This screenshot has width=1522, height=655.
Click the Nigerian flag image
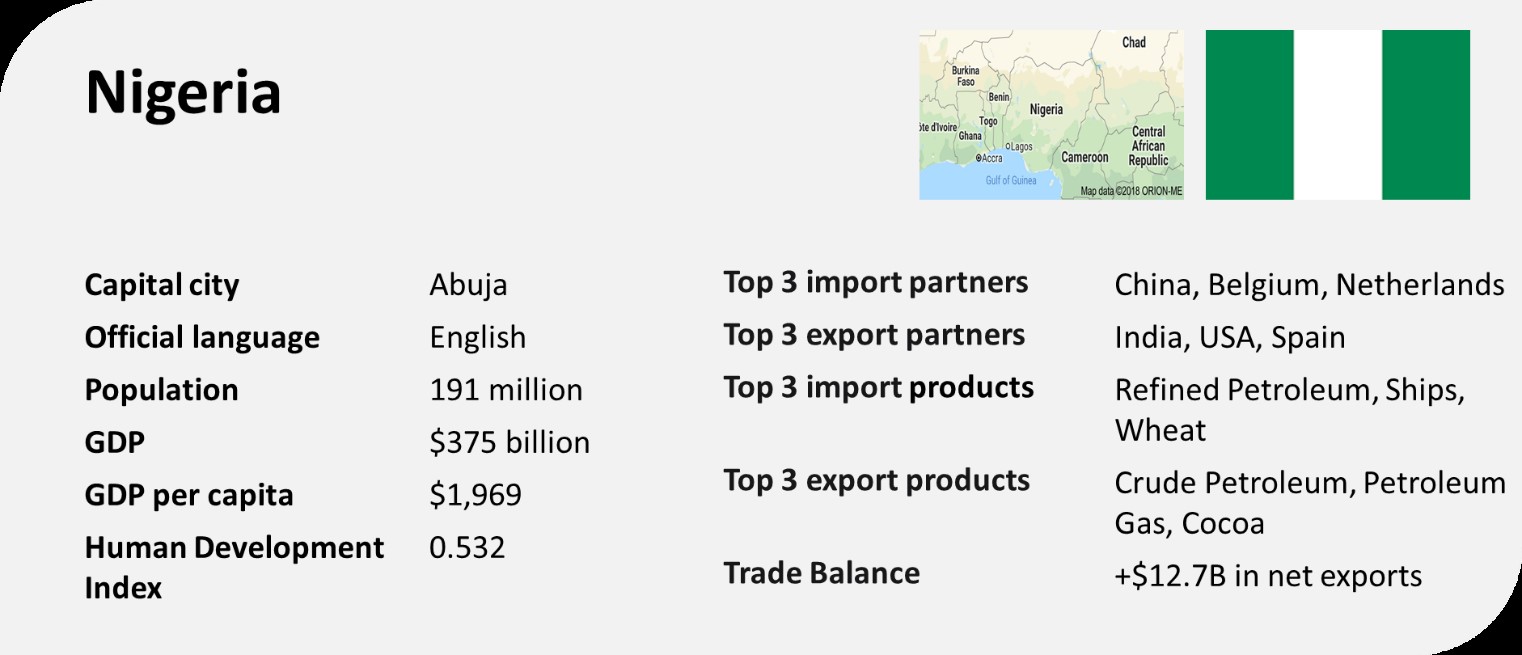(1338, 115)
